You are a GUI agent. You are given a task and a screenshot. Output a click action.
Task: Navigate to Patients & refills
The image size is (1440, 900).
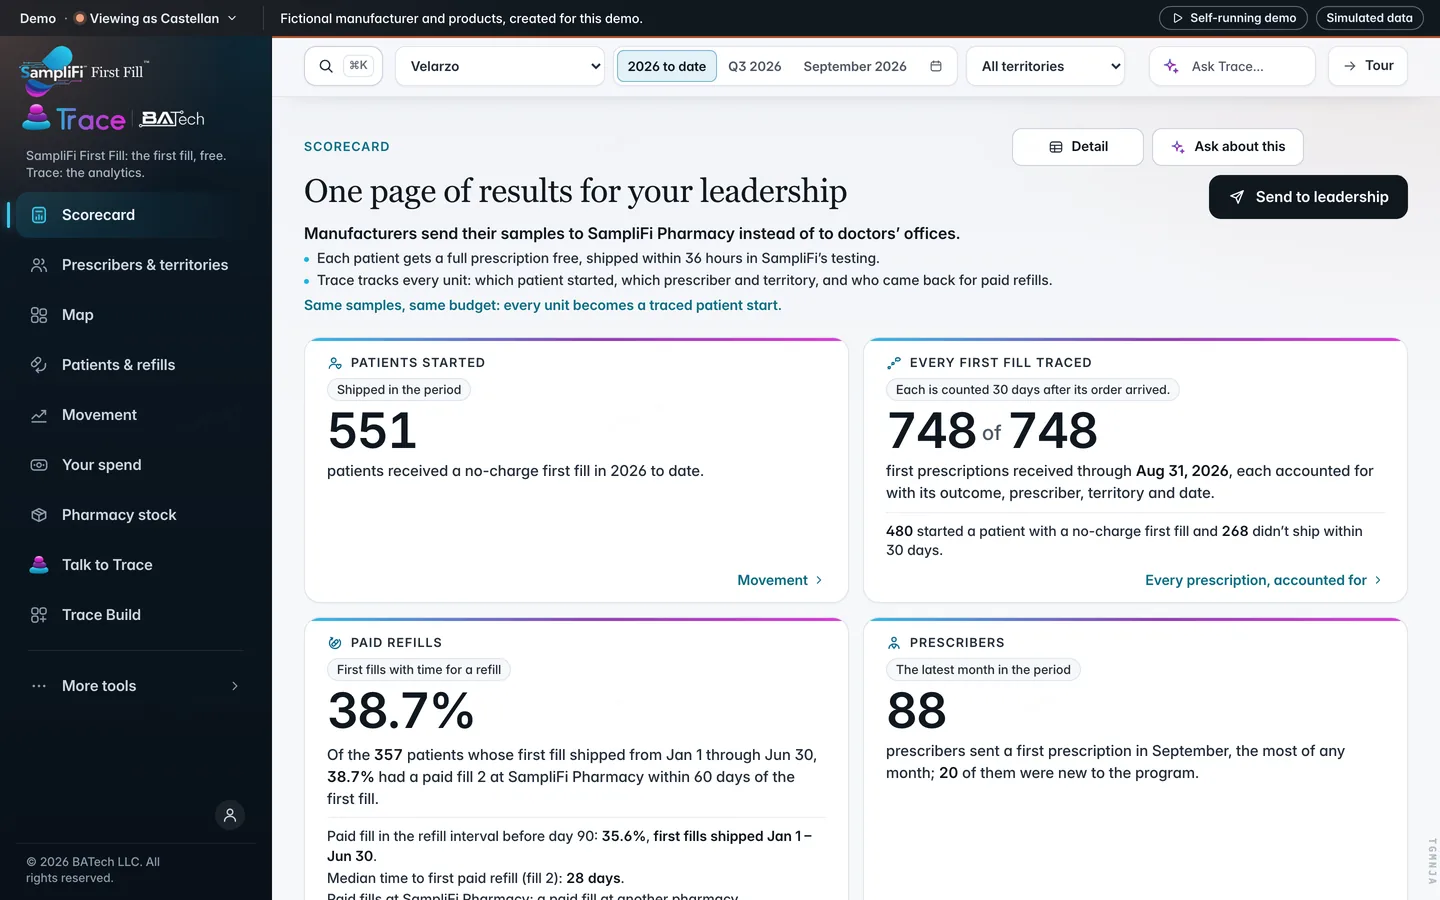(x=136, y=365)
